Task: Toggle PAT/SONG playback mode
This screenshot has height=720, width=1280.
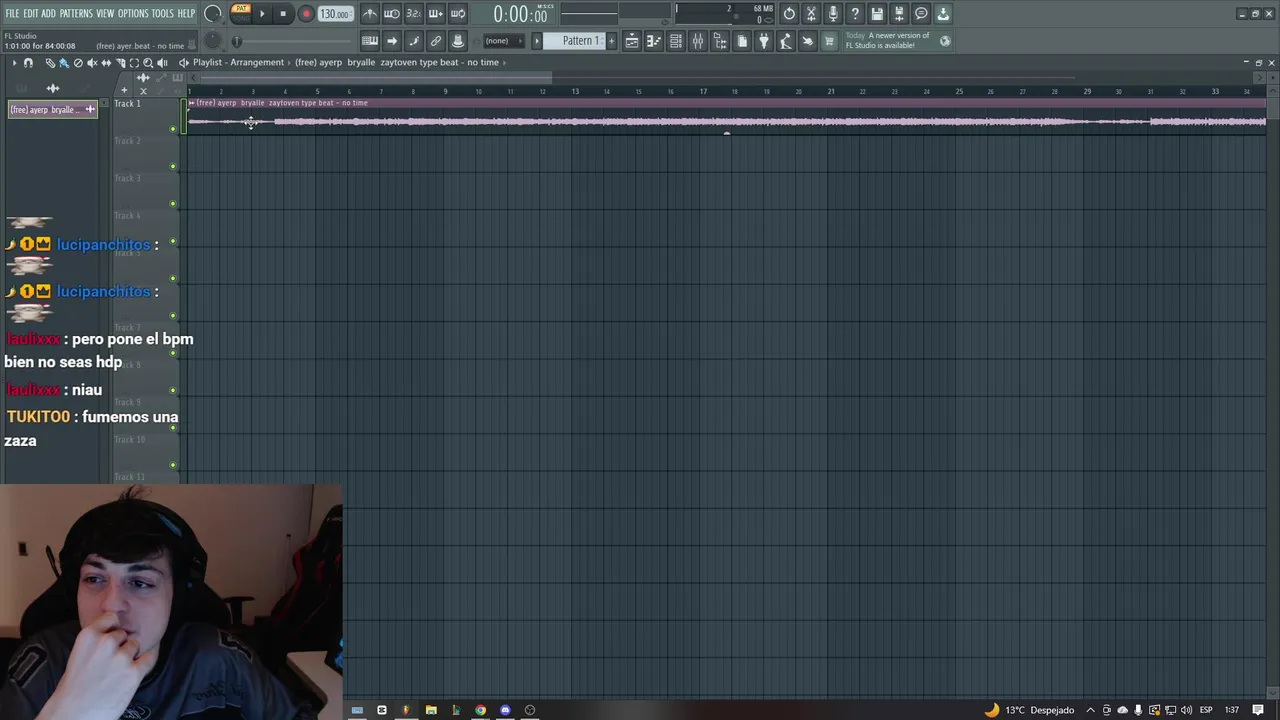Action: [241, 13]
